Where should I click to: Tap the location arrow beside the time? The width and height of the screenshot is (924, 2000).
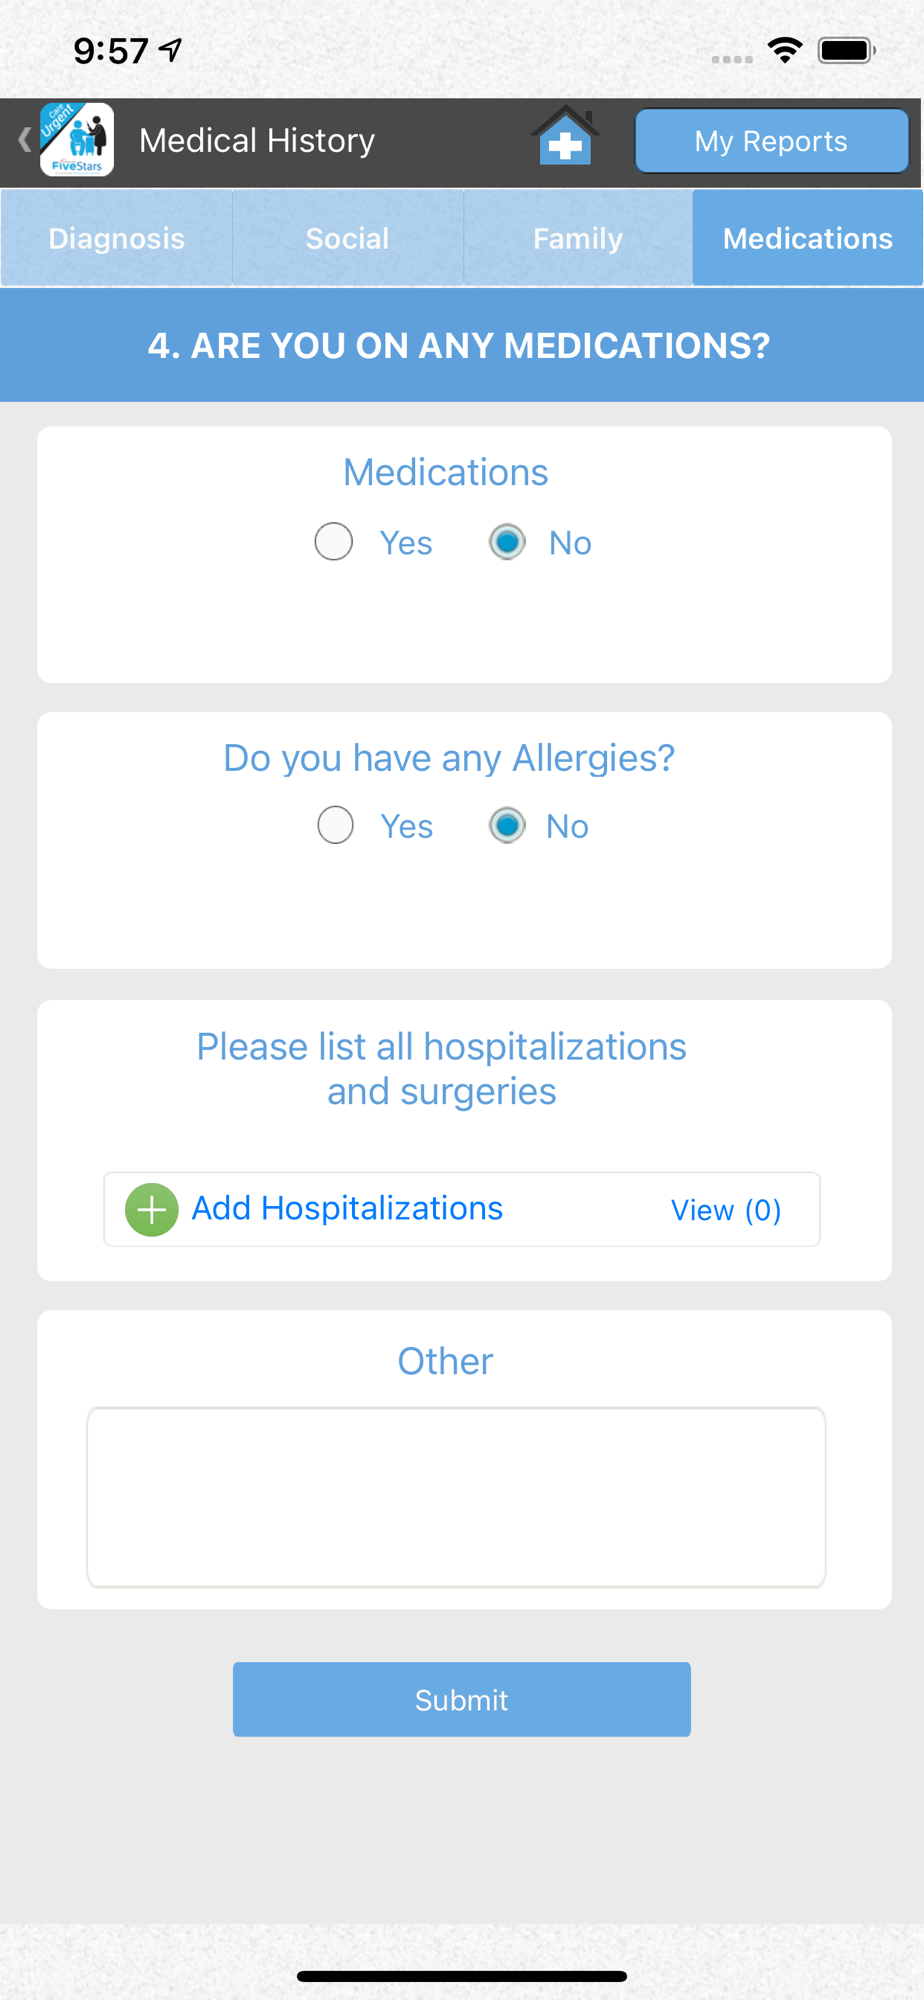click(x=172, y=49)
